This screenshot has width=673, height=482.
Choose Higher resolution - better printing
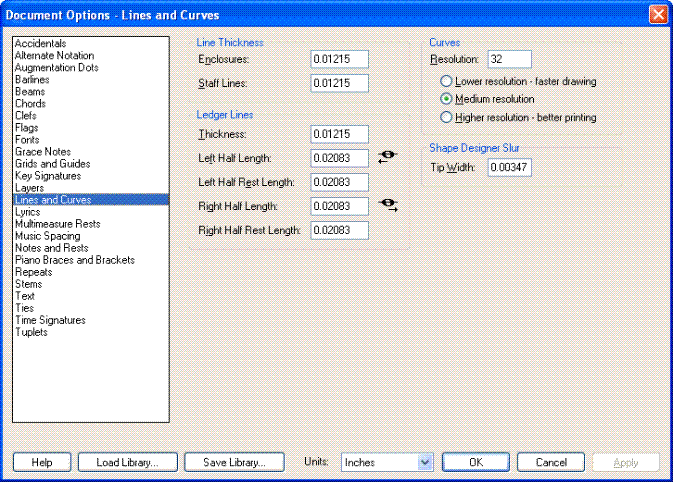446,117
